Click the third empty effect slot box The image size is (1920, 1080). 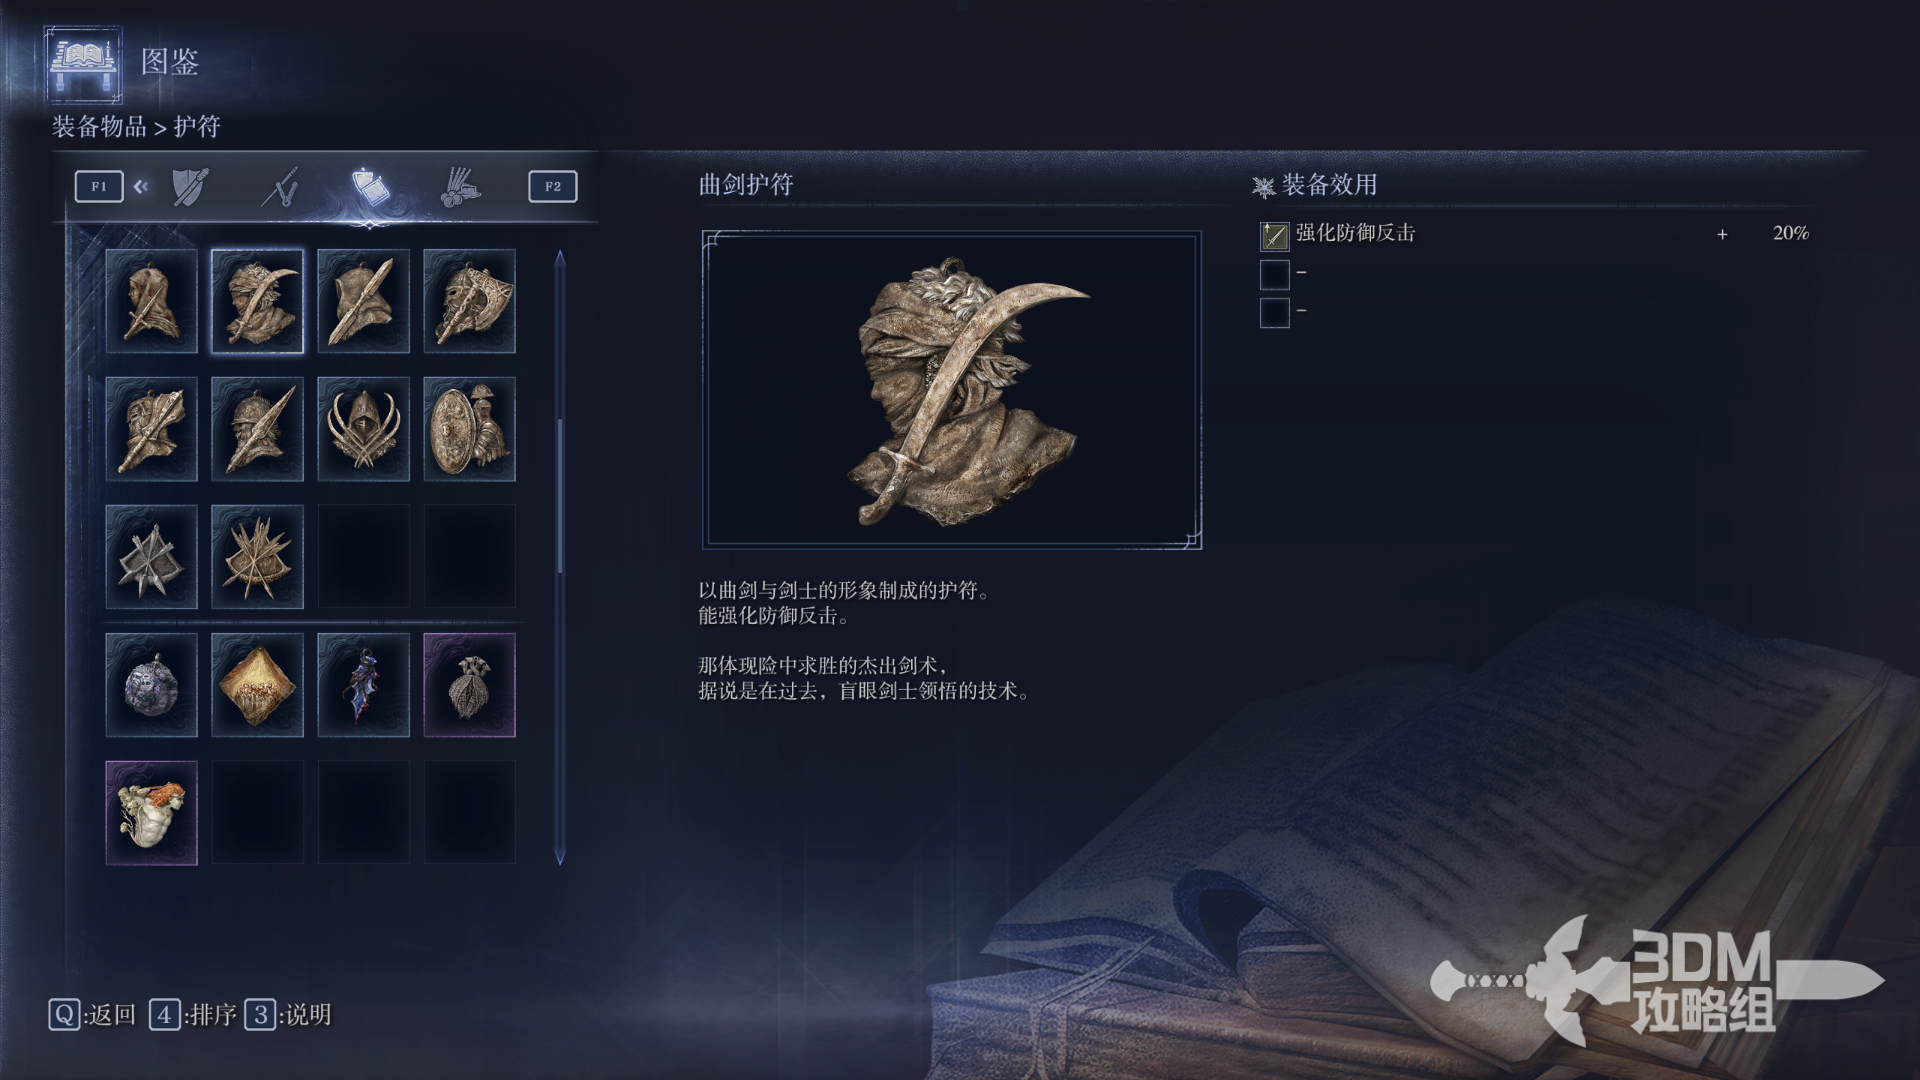[1274, 313]
